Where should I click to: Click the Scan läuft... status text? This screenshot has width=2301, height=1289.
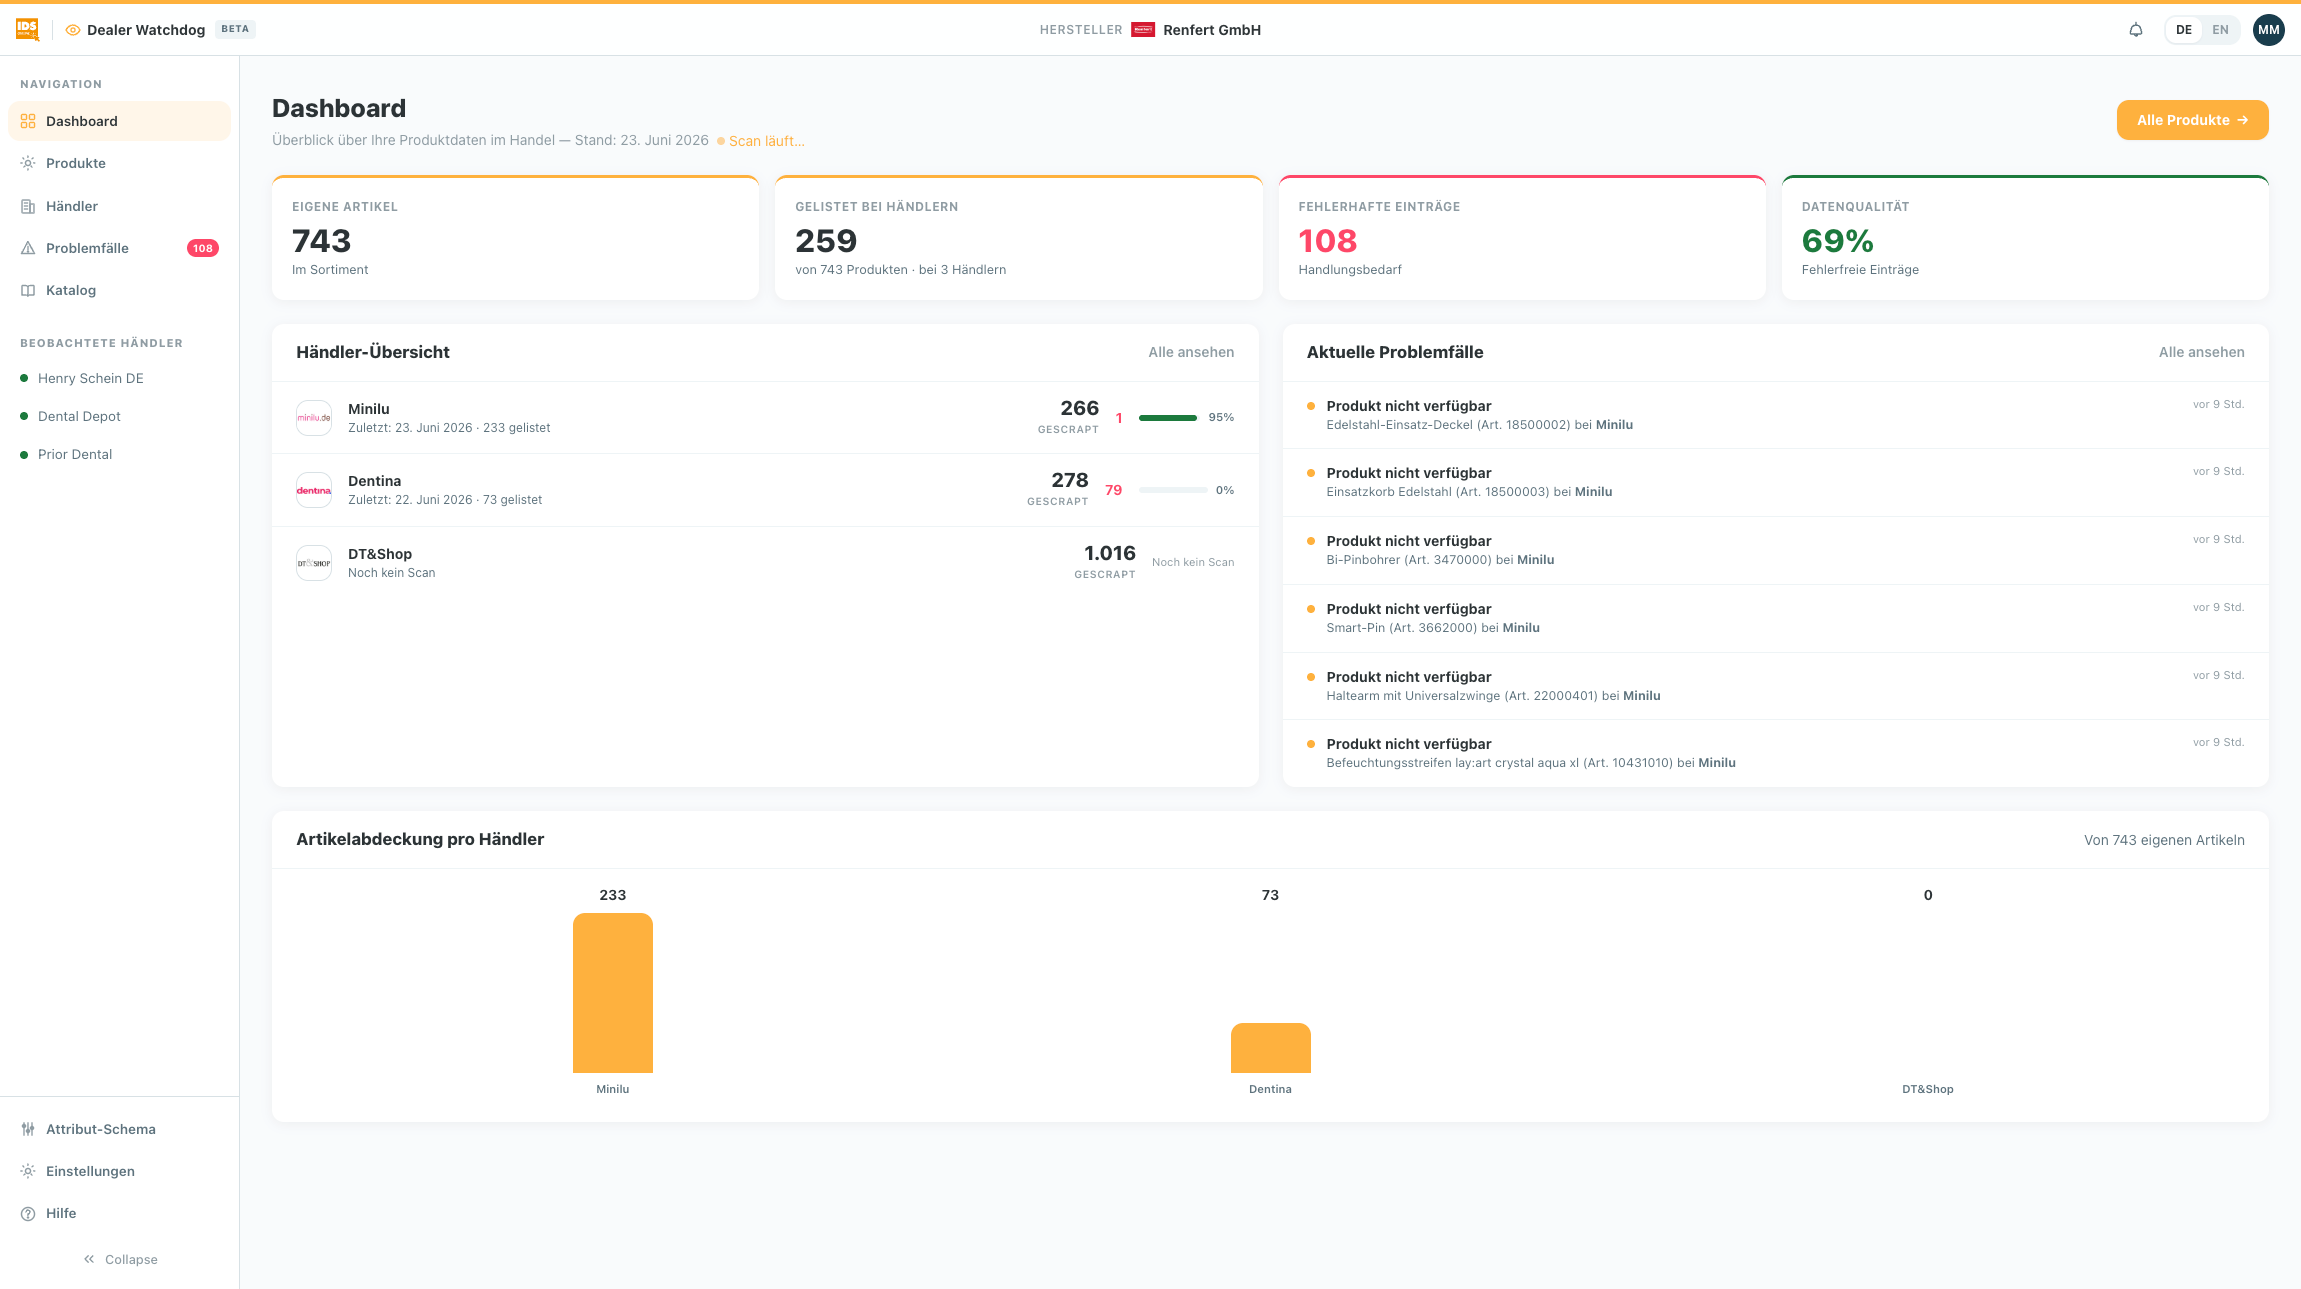[766, 141]
